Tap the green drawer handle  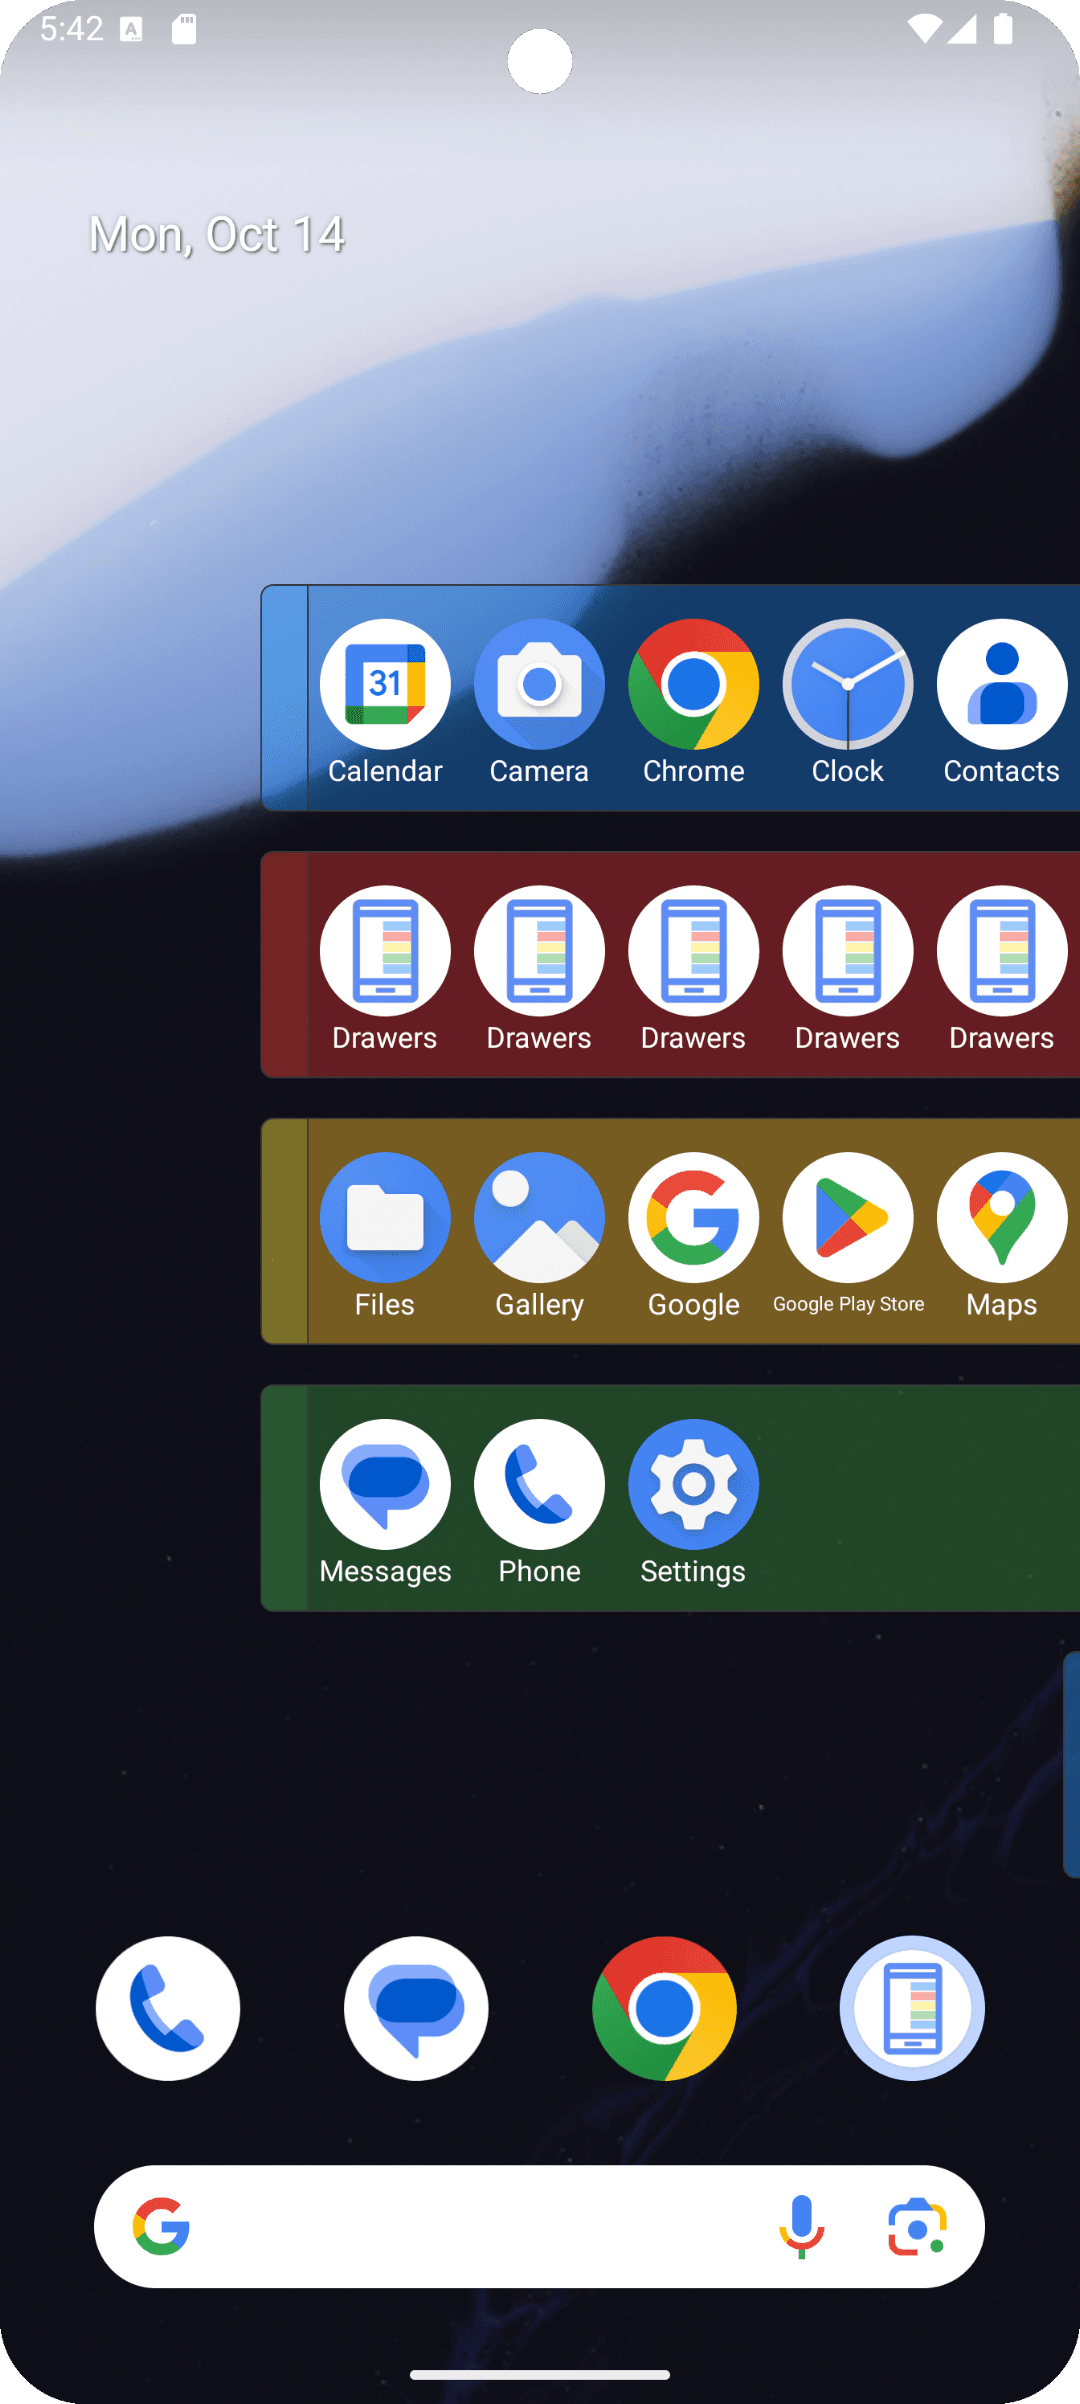pyautogui.click(x=285, y=1498)
